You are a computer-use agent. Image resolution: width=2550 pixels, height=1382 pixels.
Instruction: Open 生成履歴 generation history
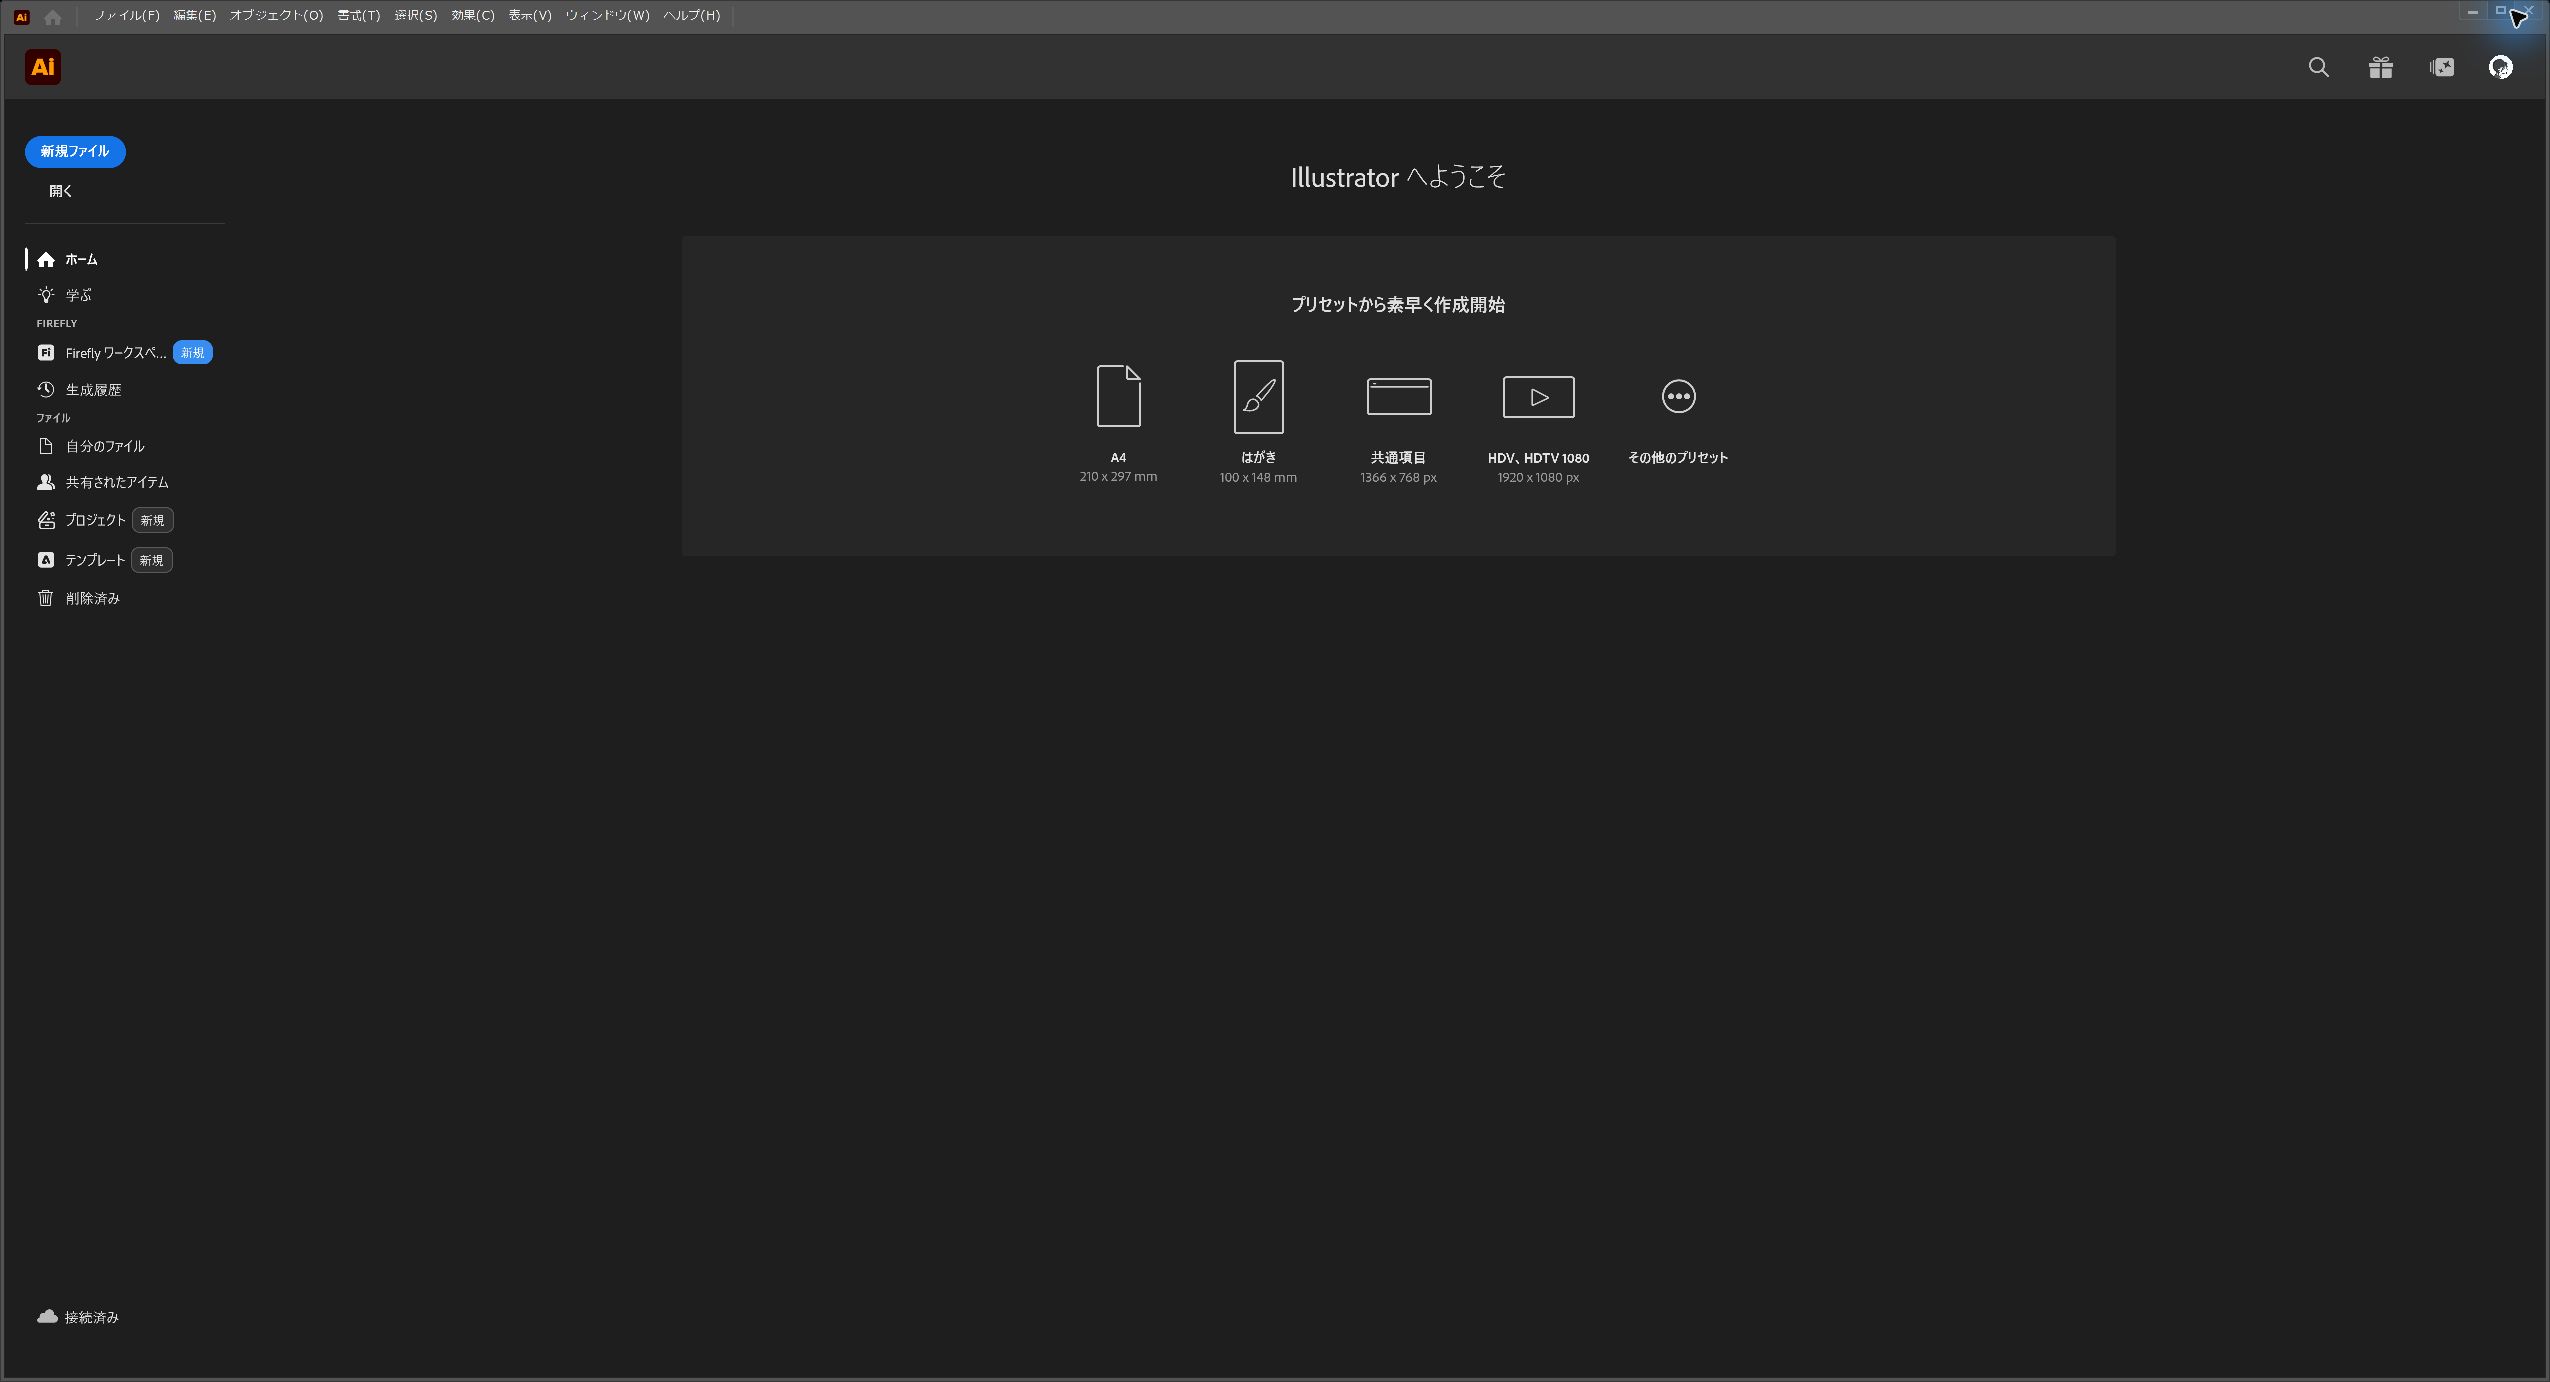coord(80,389)
